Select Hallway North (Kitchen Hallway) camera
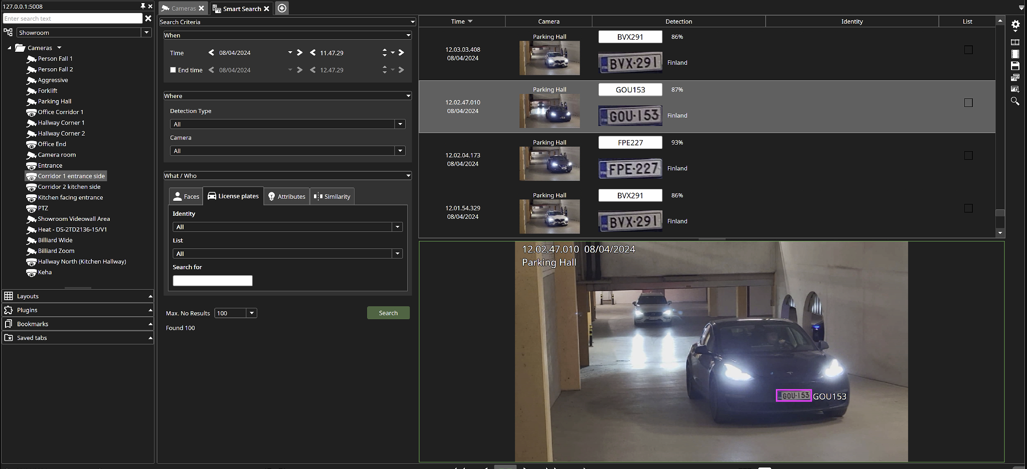The height and width of the screenshot is (469, 1027). coord(81,261)
